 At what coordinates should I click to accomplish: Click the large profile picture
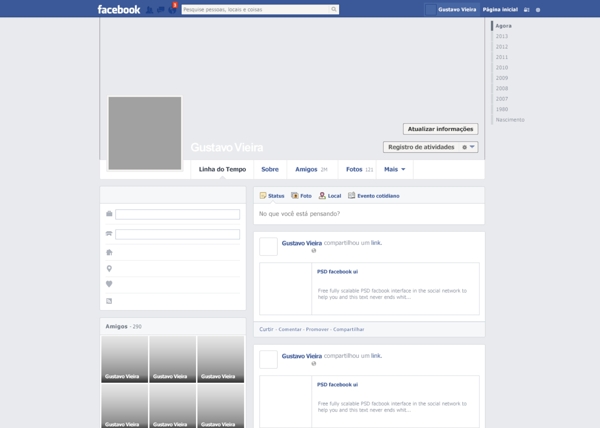[145, 133]
